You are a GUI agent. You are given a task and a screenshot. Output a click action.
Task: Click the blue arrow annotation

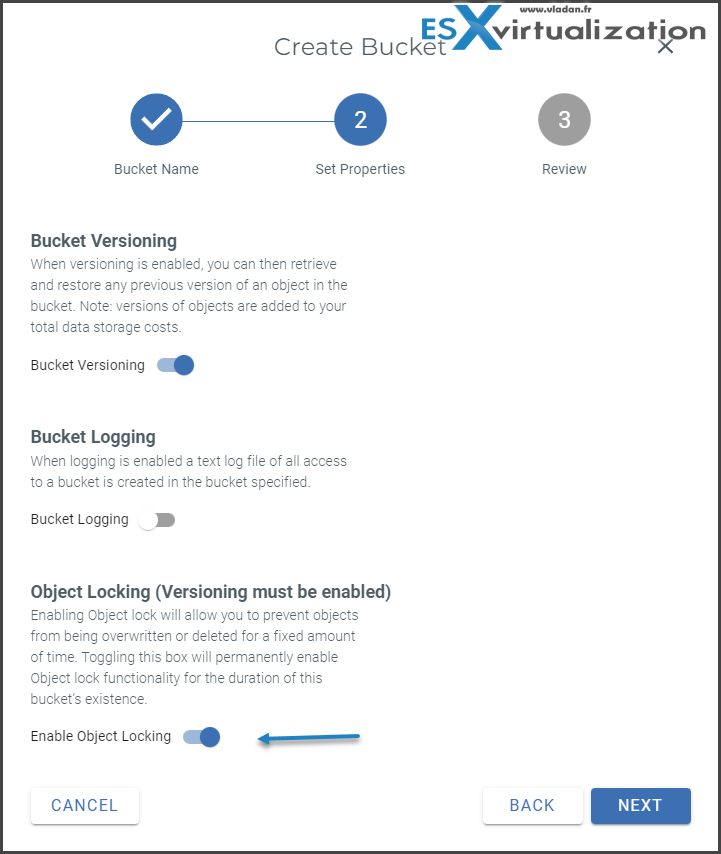(x=309, y=738)
